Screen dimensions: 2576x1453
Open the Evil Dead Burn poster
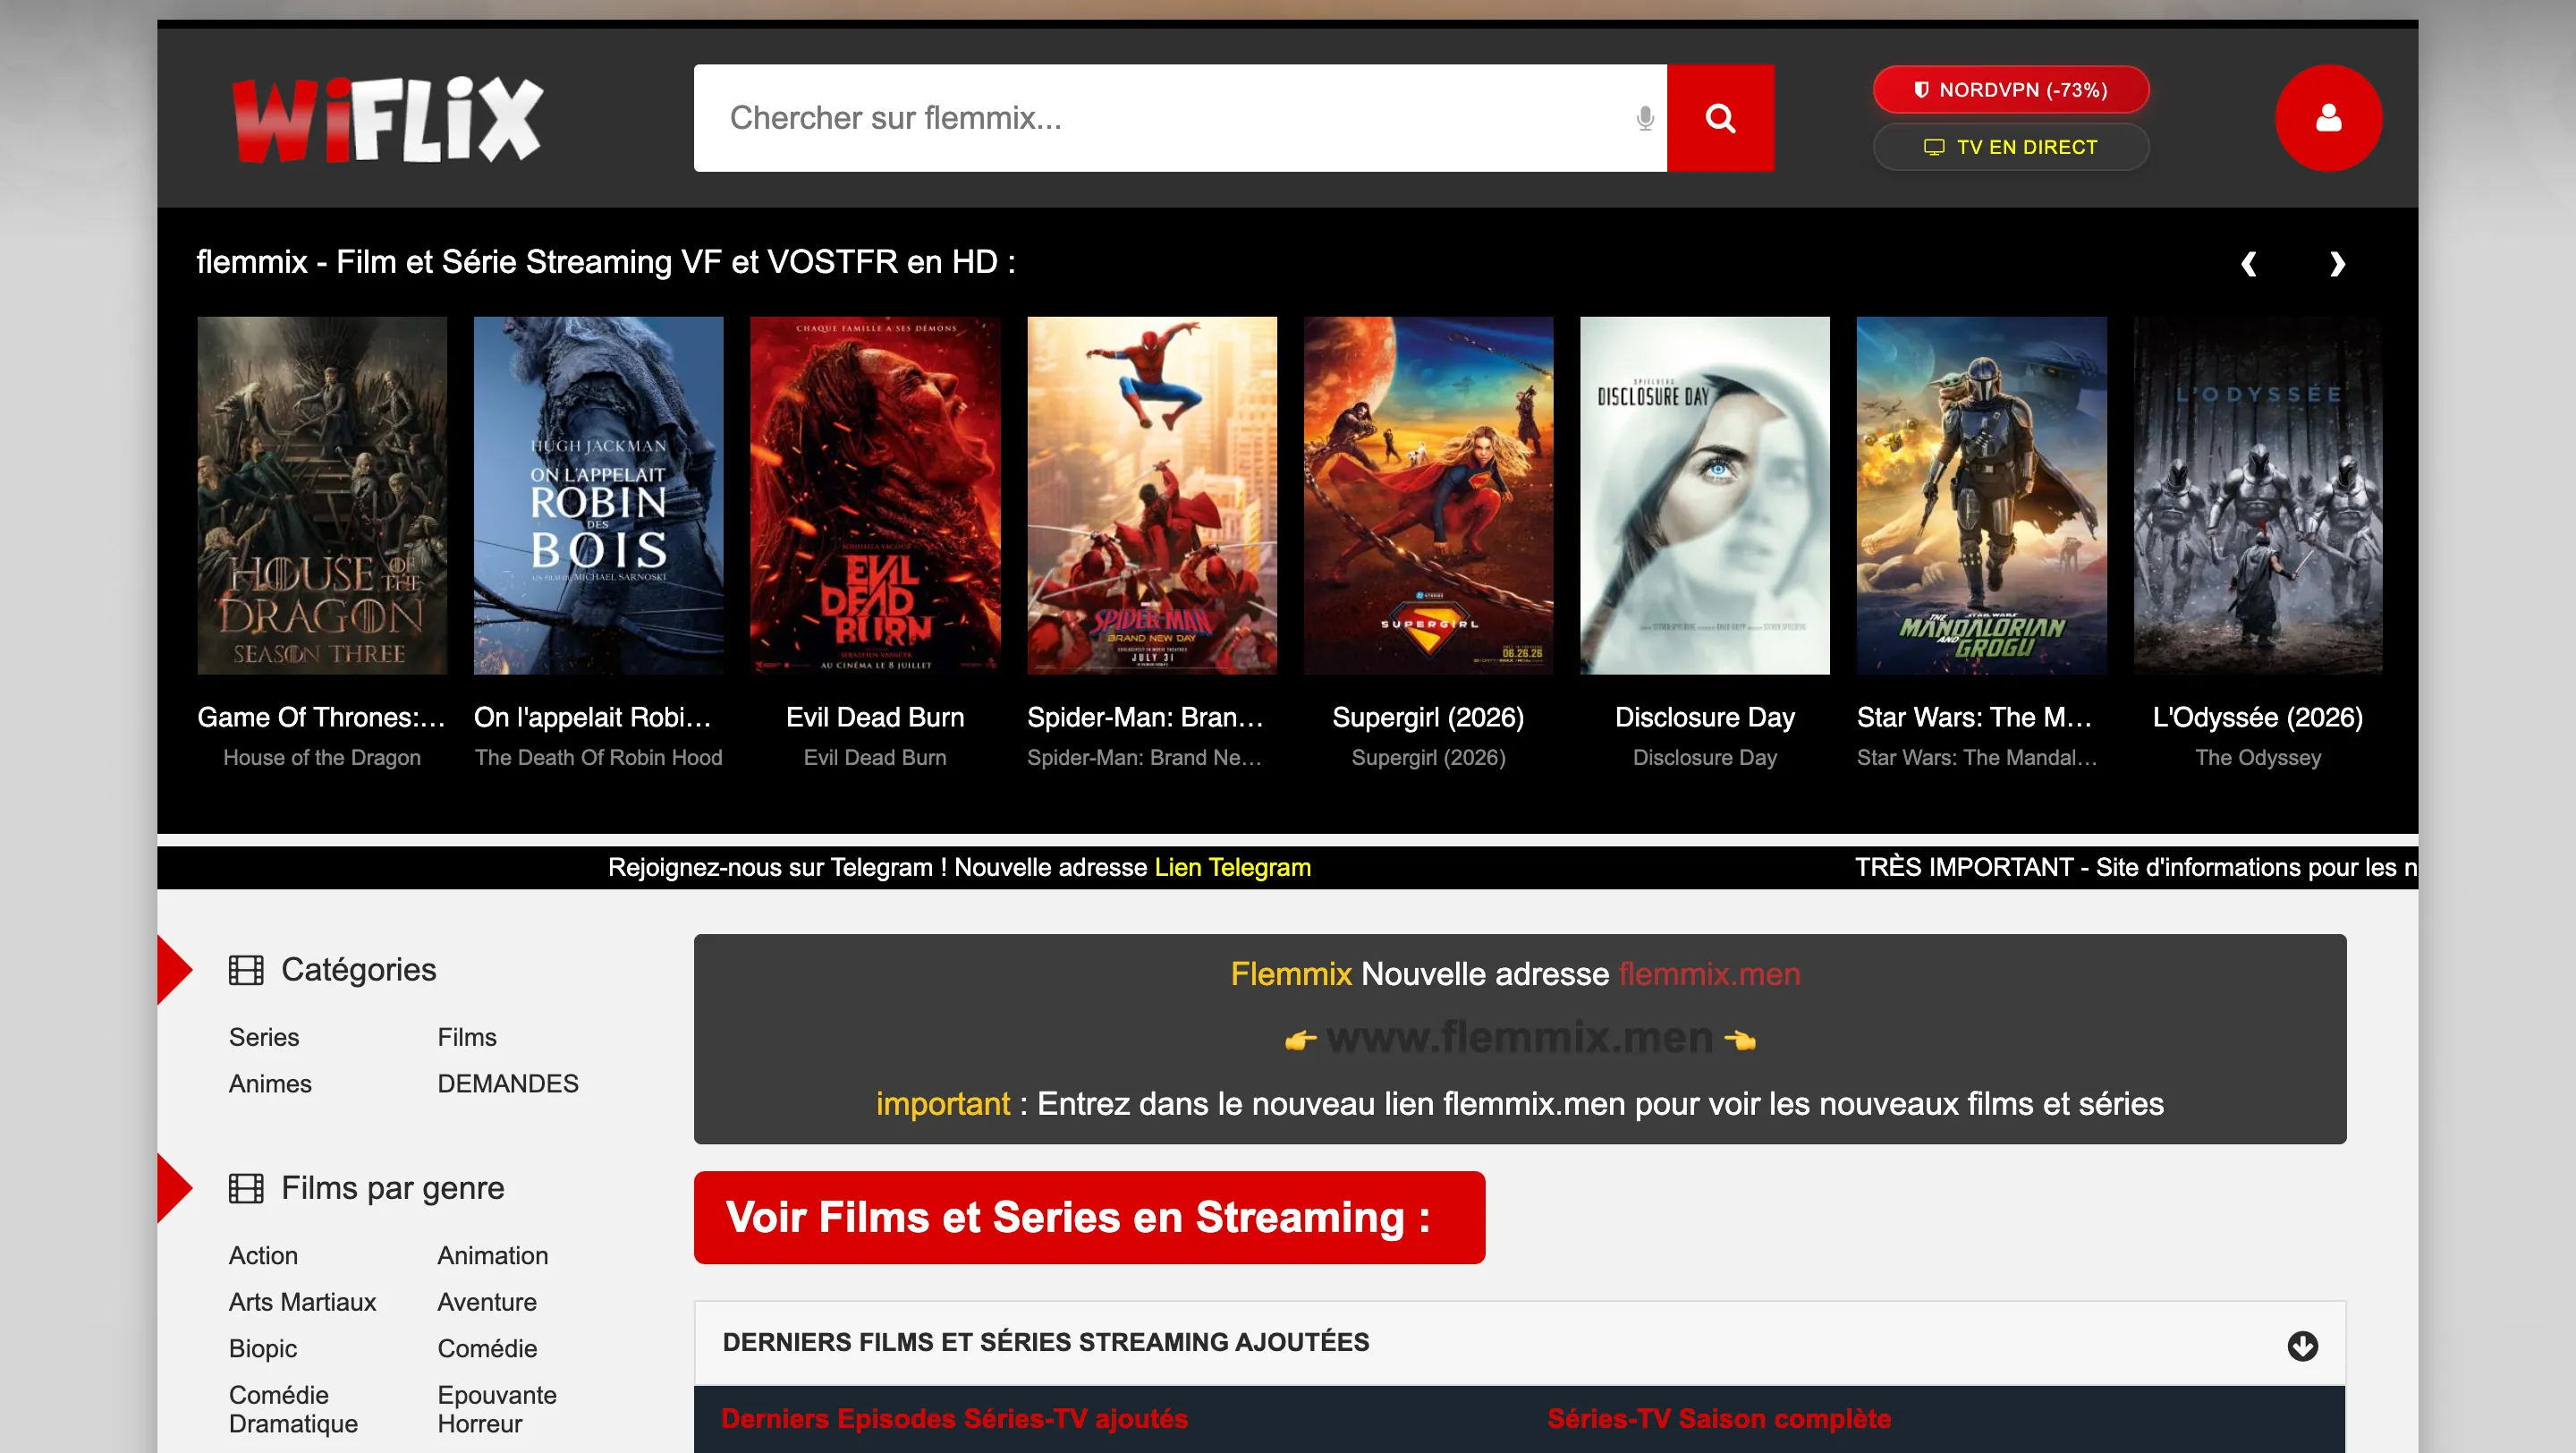(x=875, y=495)
